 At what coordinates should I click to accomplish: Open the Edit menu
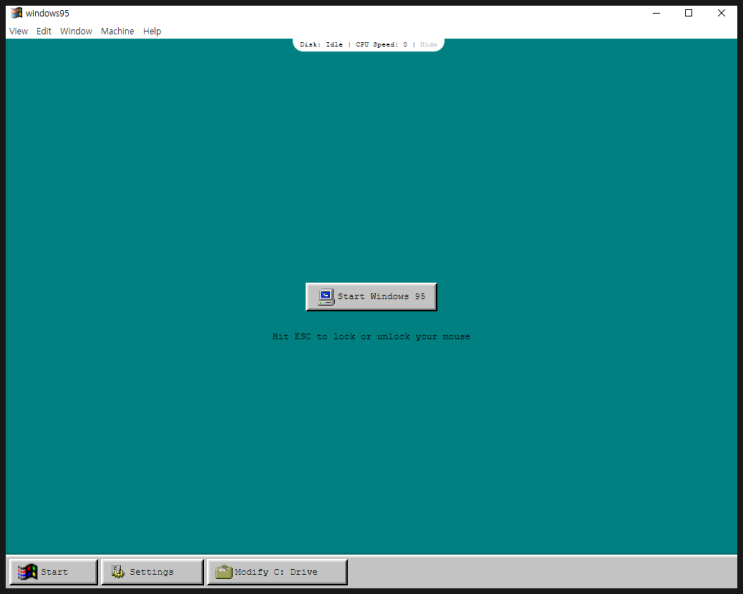click(x=44, y=31)
